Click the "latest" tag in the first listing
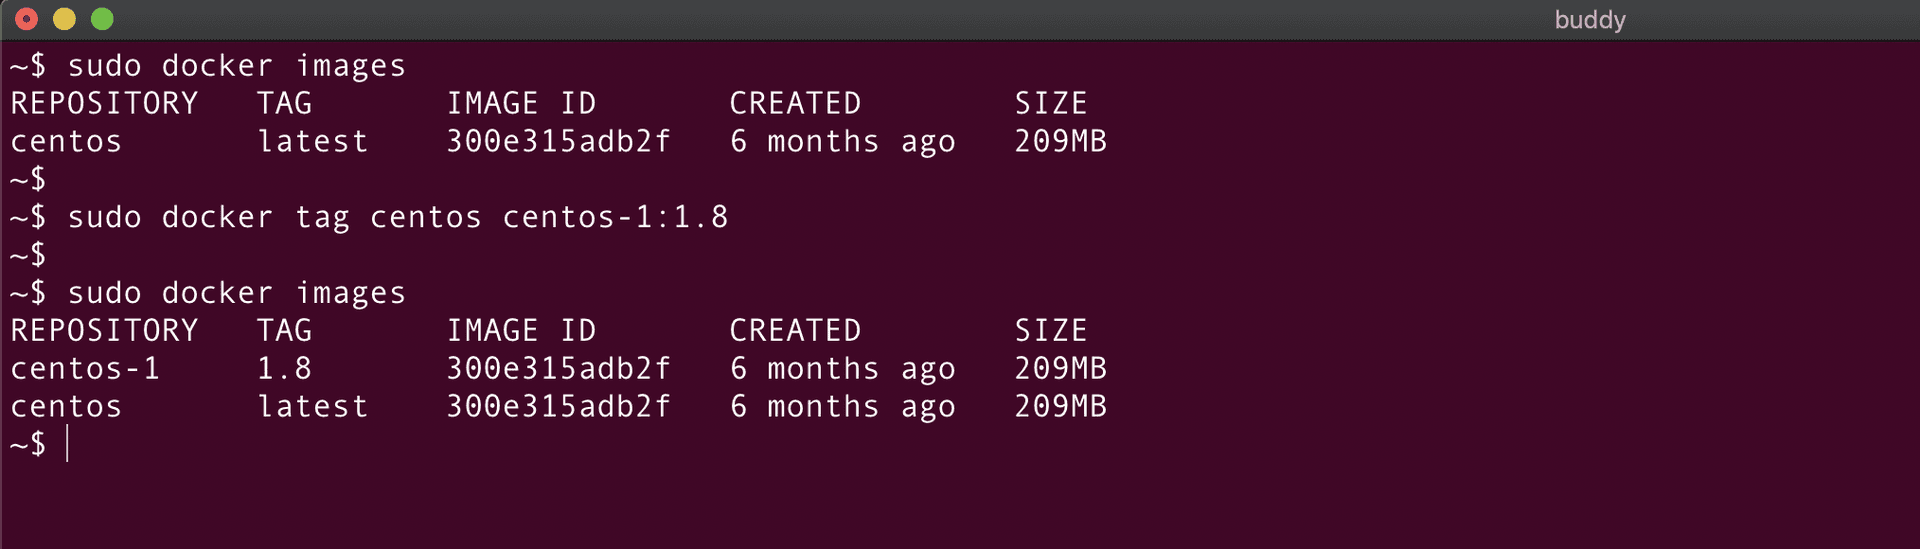 tap(313, 142)
